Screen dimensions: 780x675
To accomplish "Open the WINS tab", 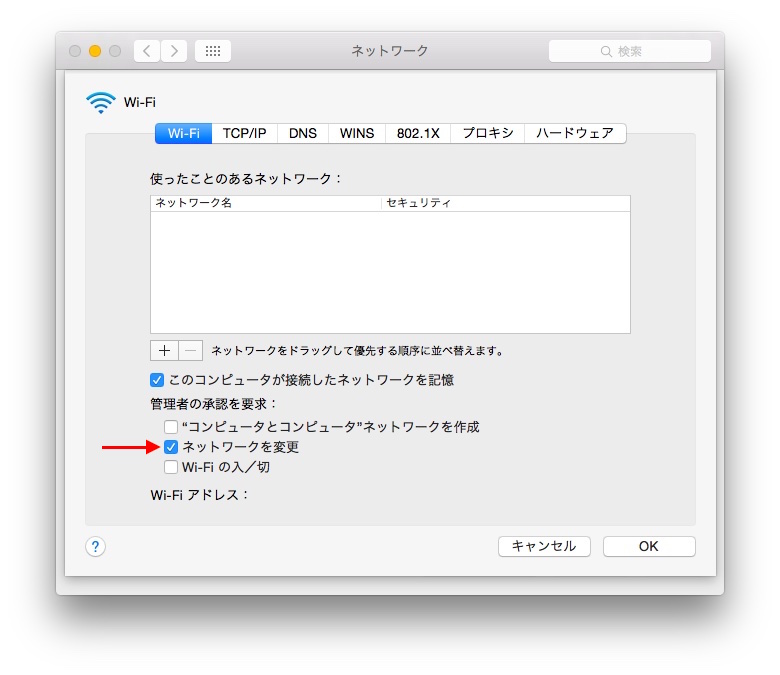I will click(357, 133).
